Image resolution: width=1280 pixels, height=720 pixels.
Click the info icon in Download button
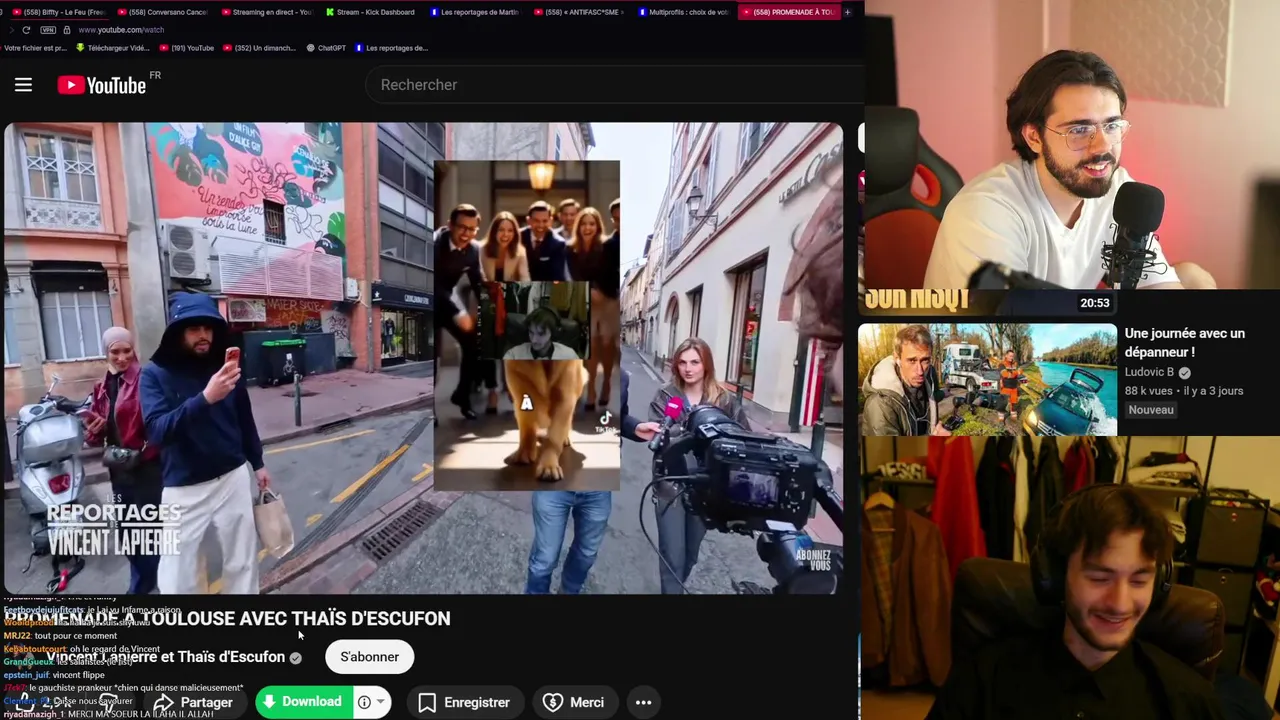point(364,702)
